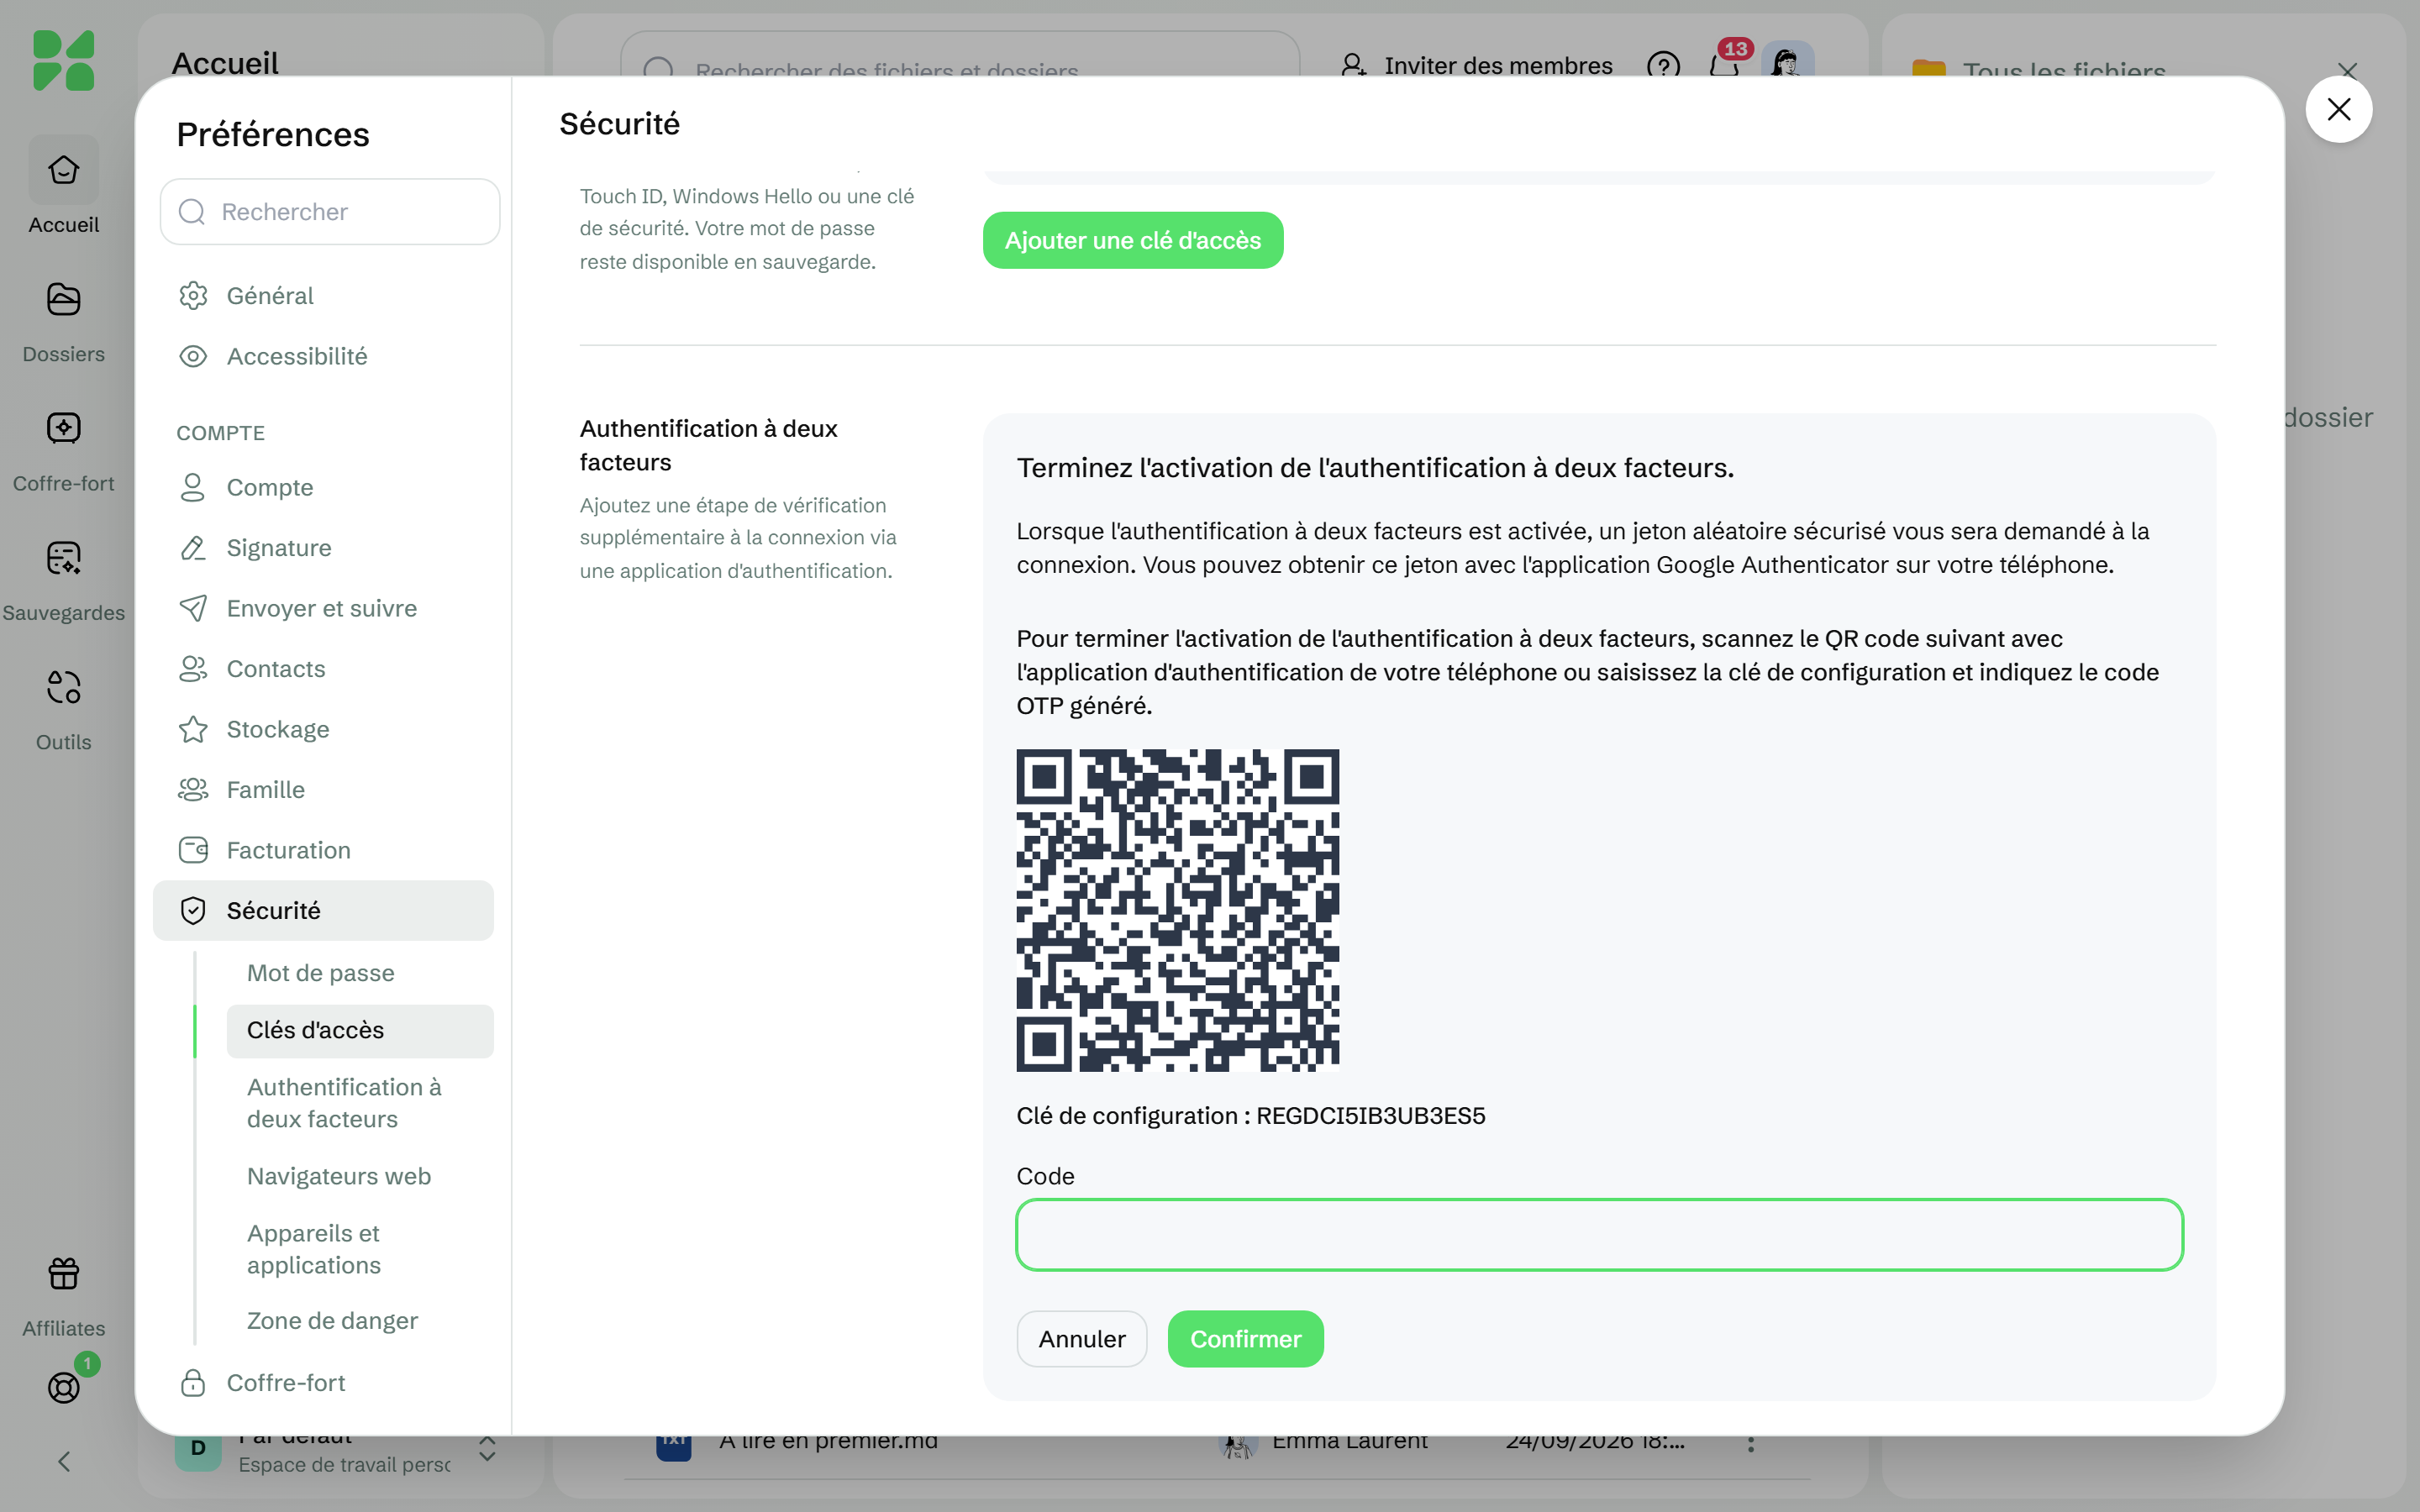Image resolution: width=2420 pixels, height=1512 pixels.
Task: Close the Tous les fichiers panel
Action: click(x=2348, y=71)
